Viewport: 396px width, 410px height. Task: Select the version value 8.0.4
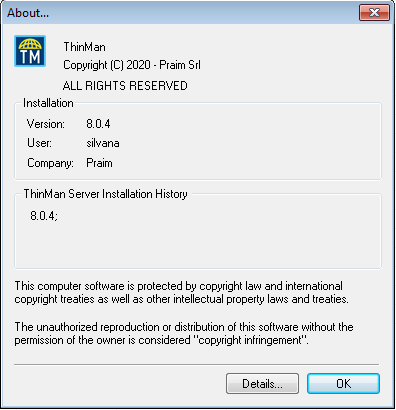tap(98, 124)
